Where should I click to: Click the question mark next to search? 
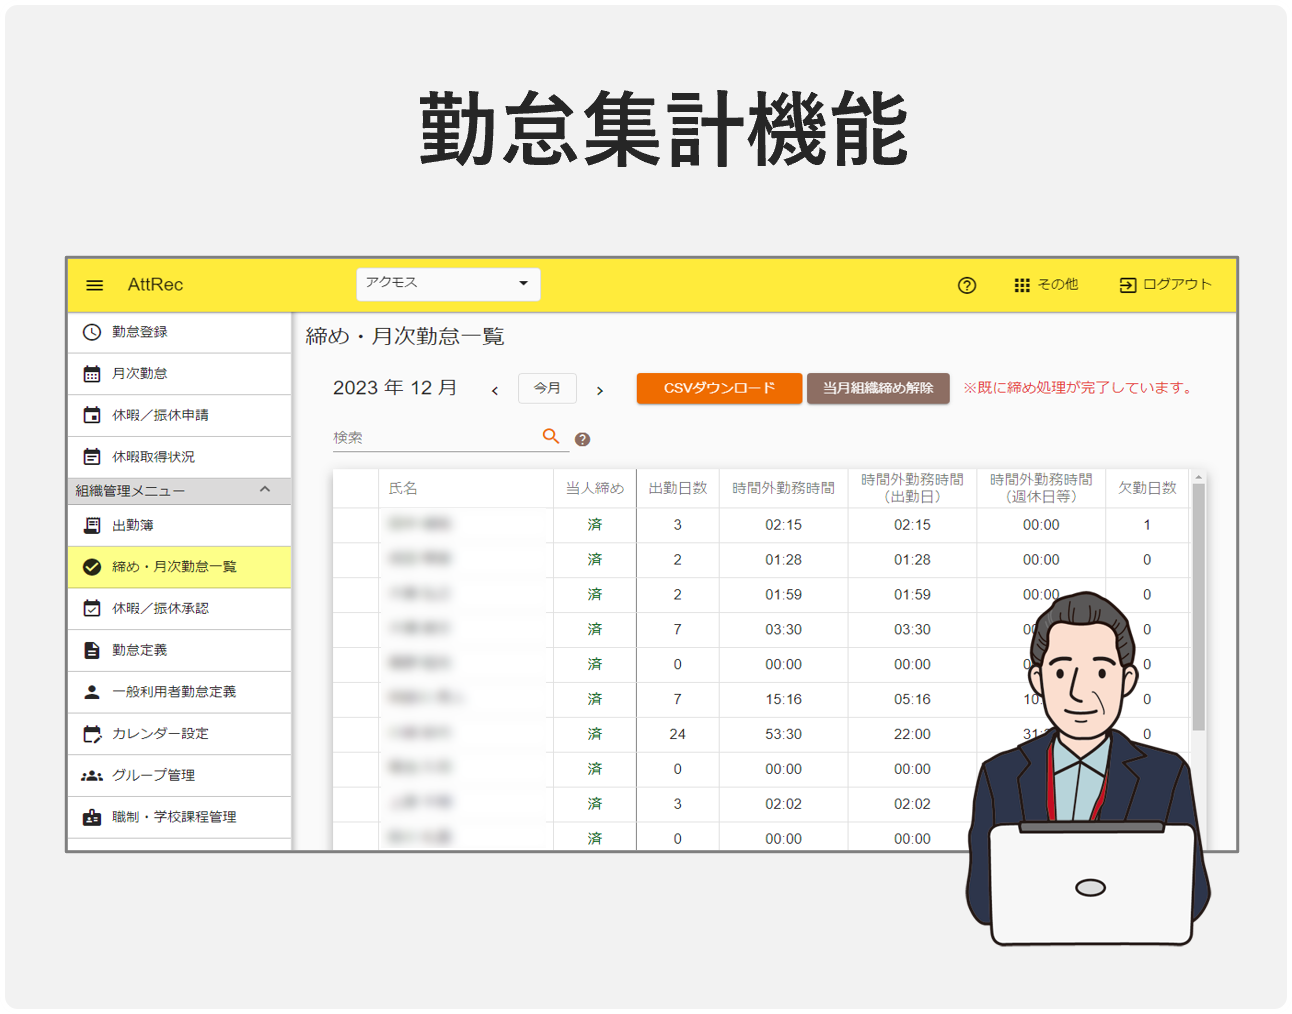pos(582,439)
